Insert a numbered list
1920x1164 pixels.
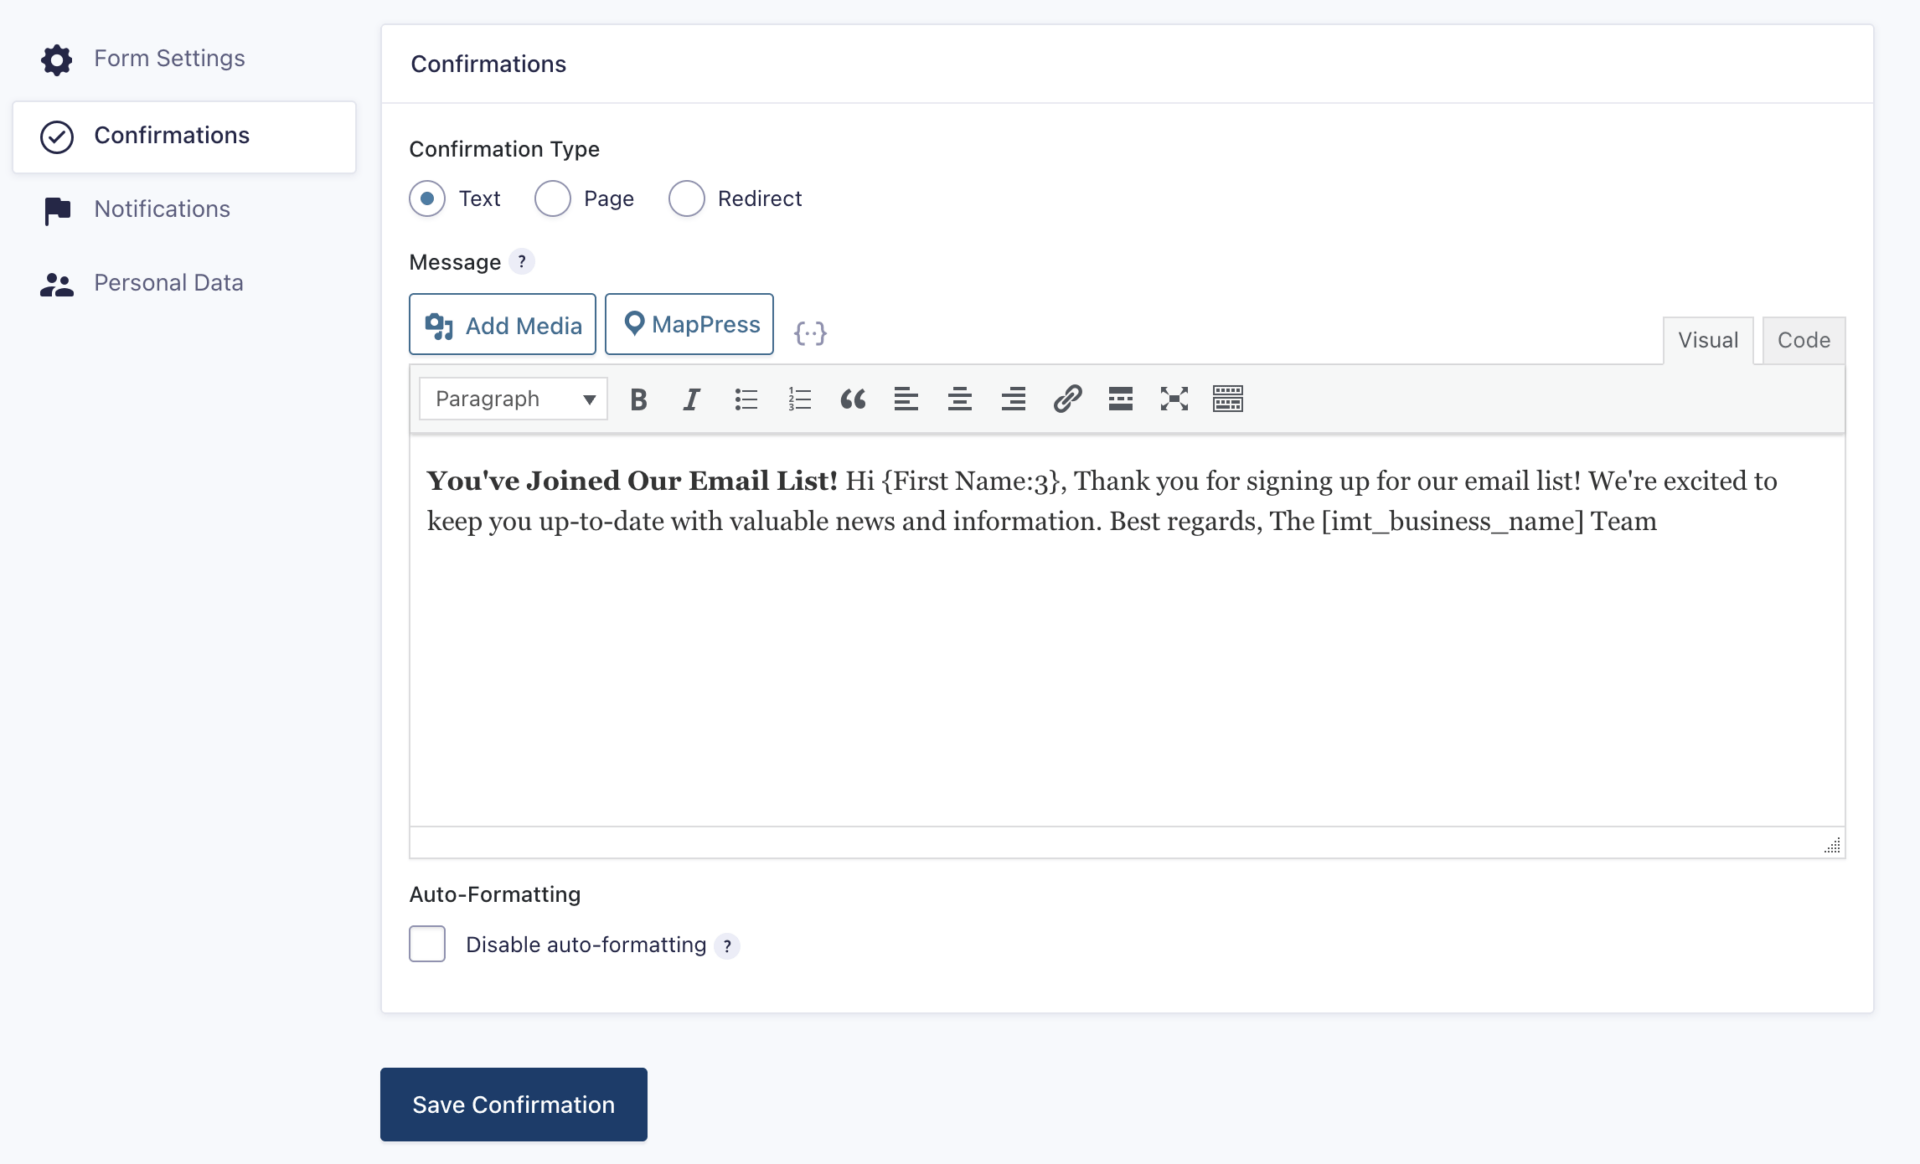(x=799, y=400)
